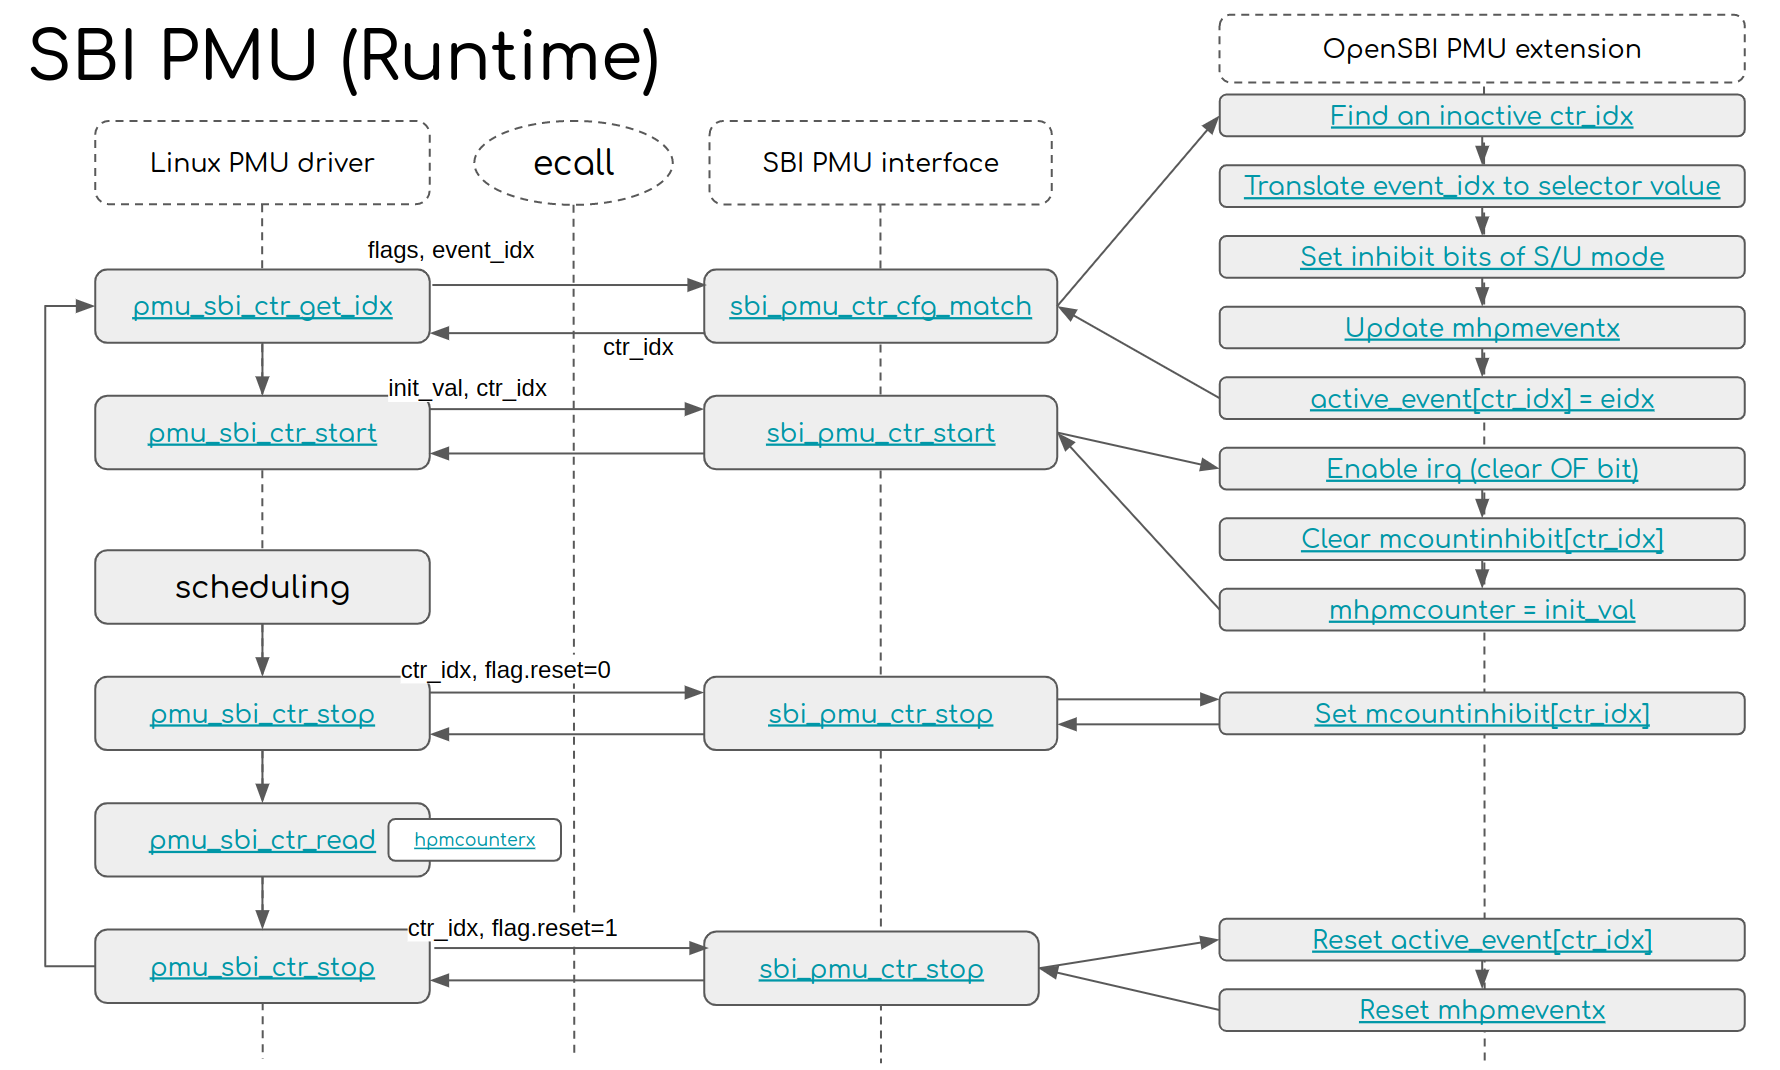Click 'Find an inactive ctr_idx' link

1481,116
